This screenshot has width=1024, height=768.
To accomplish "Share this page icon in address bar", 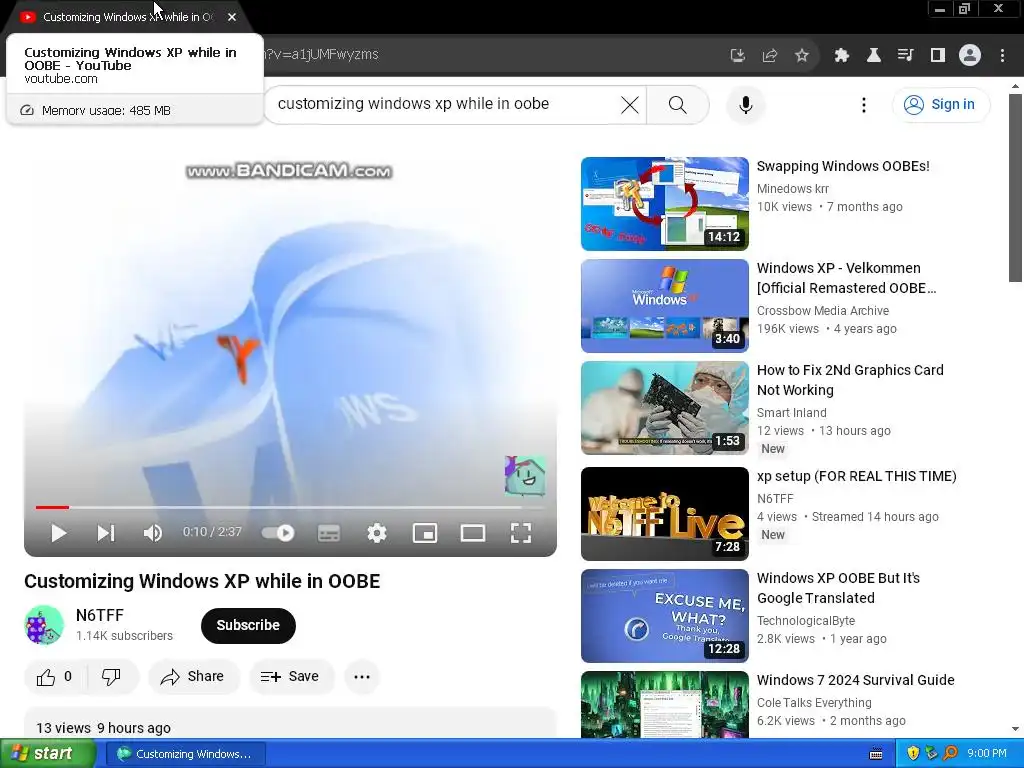I will tap(770, 56).
